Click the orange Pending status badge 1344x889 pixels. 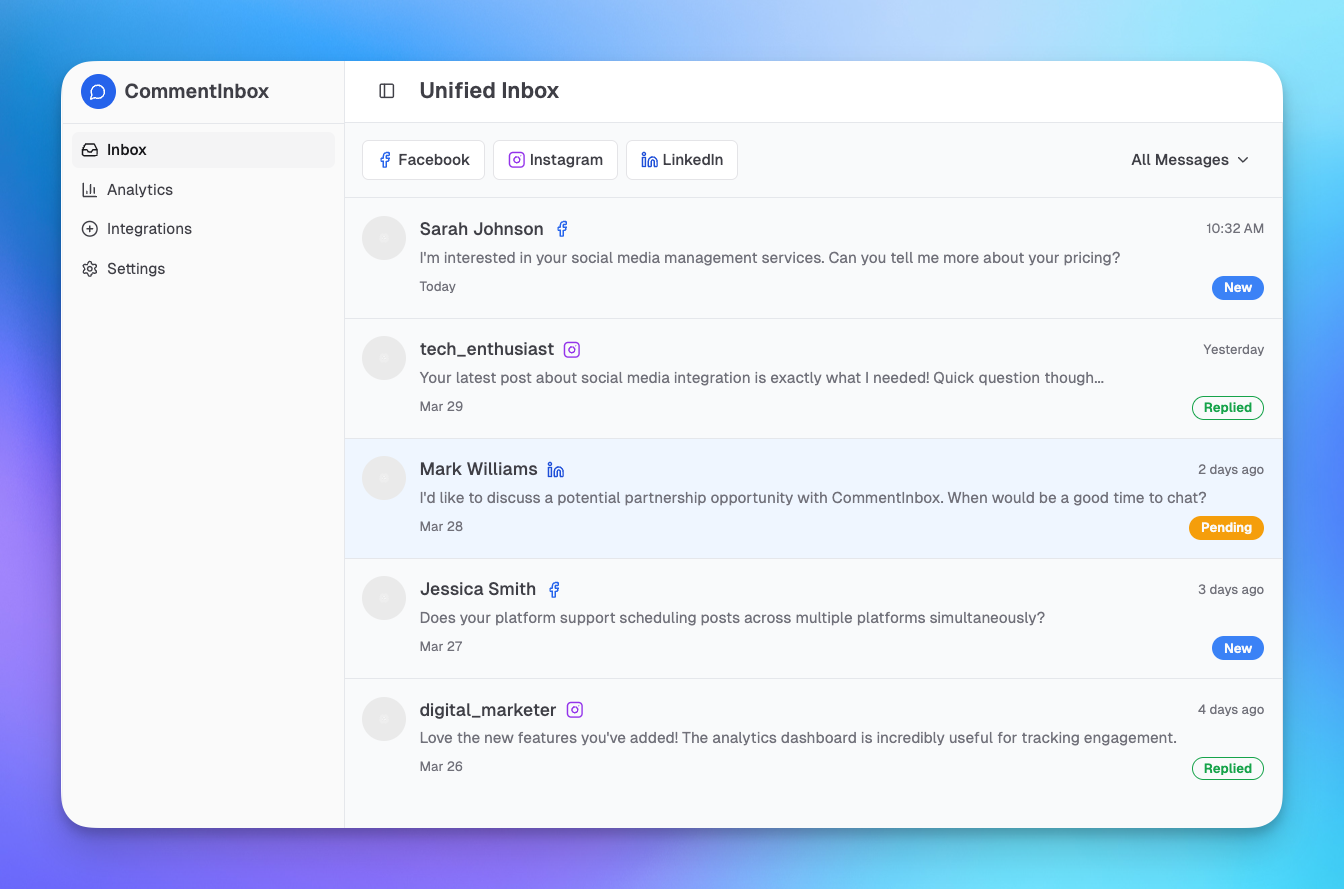pos(1226,527)
